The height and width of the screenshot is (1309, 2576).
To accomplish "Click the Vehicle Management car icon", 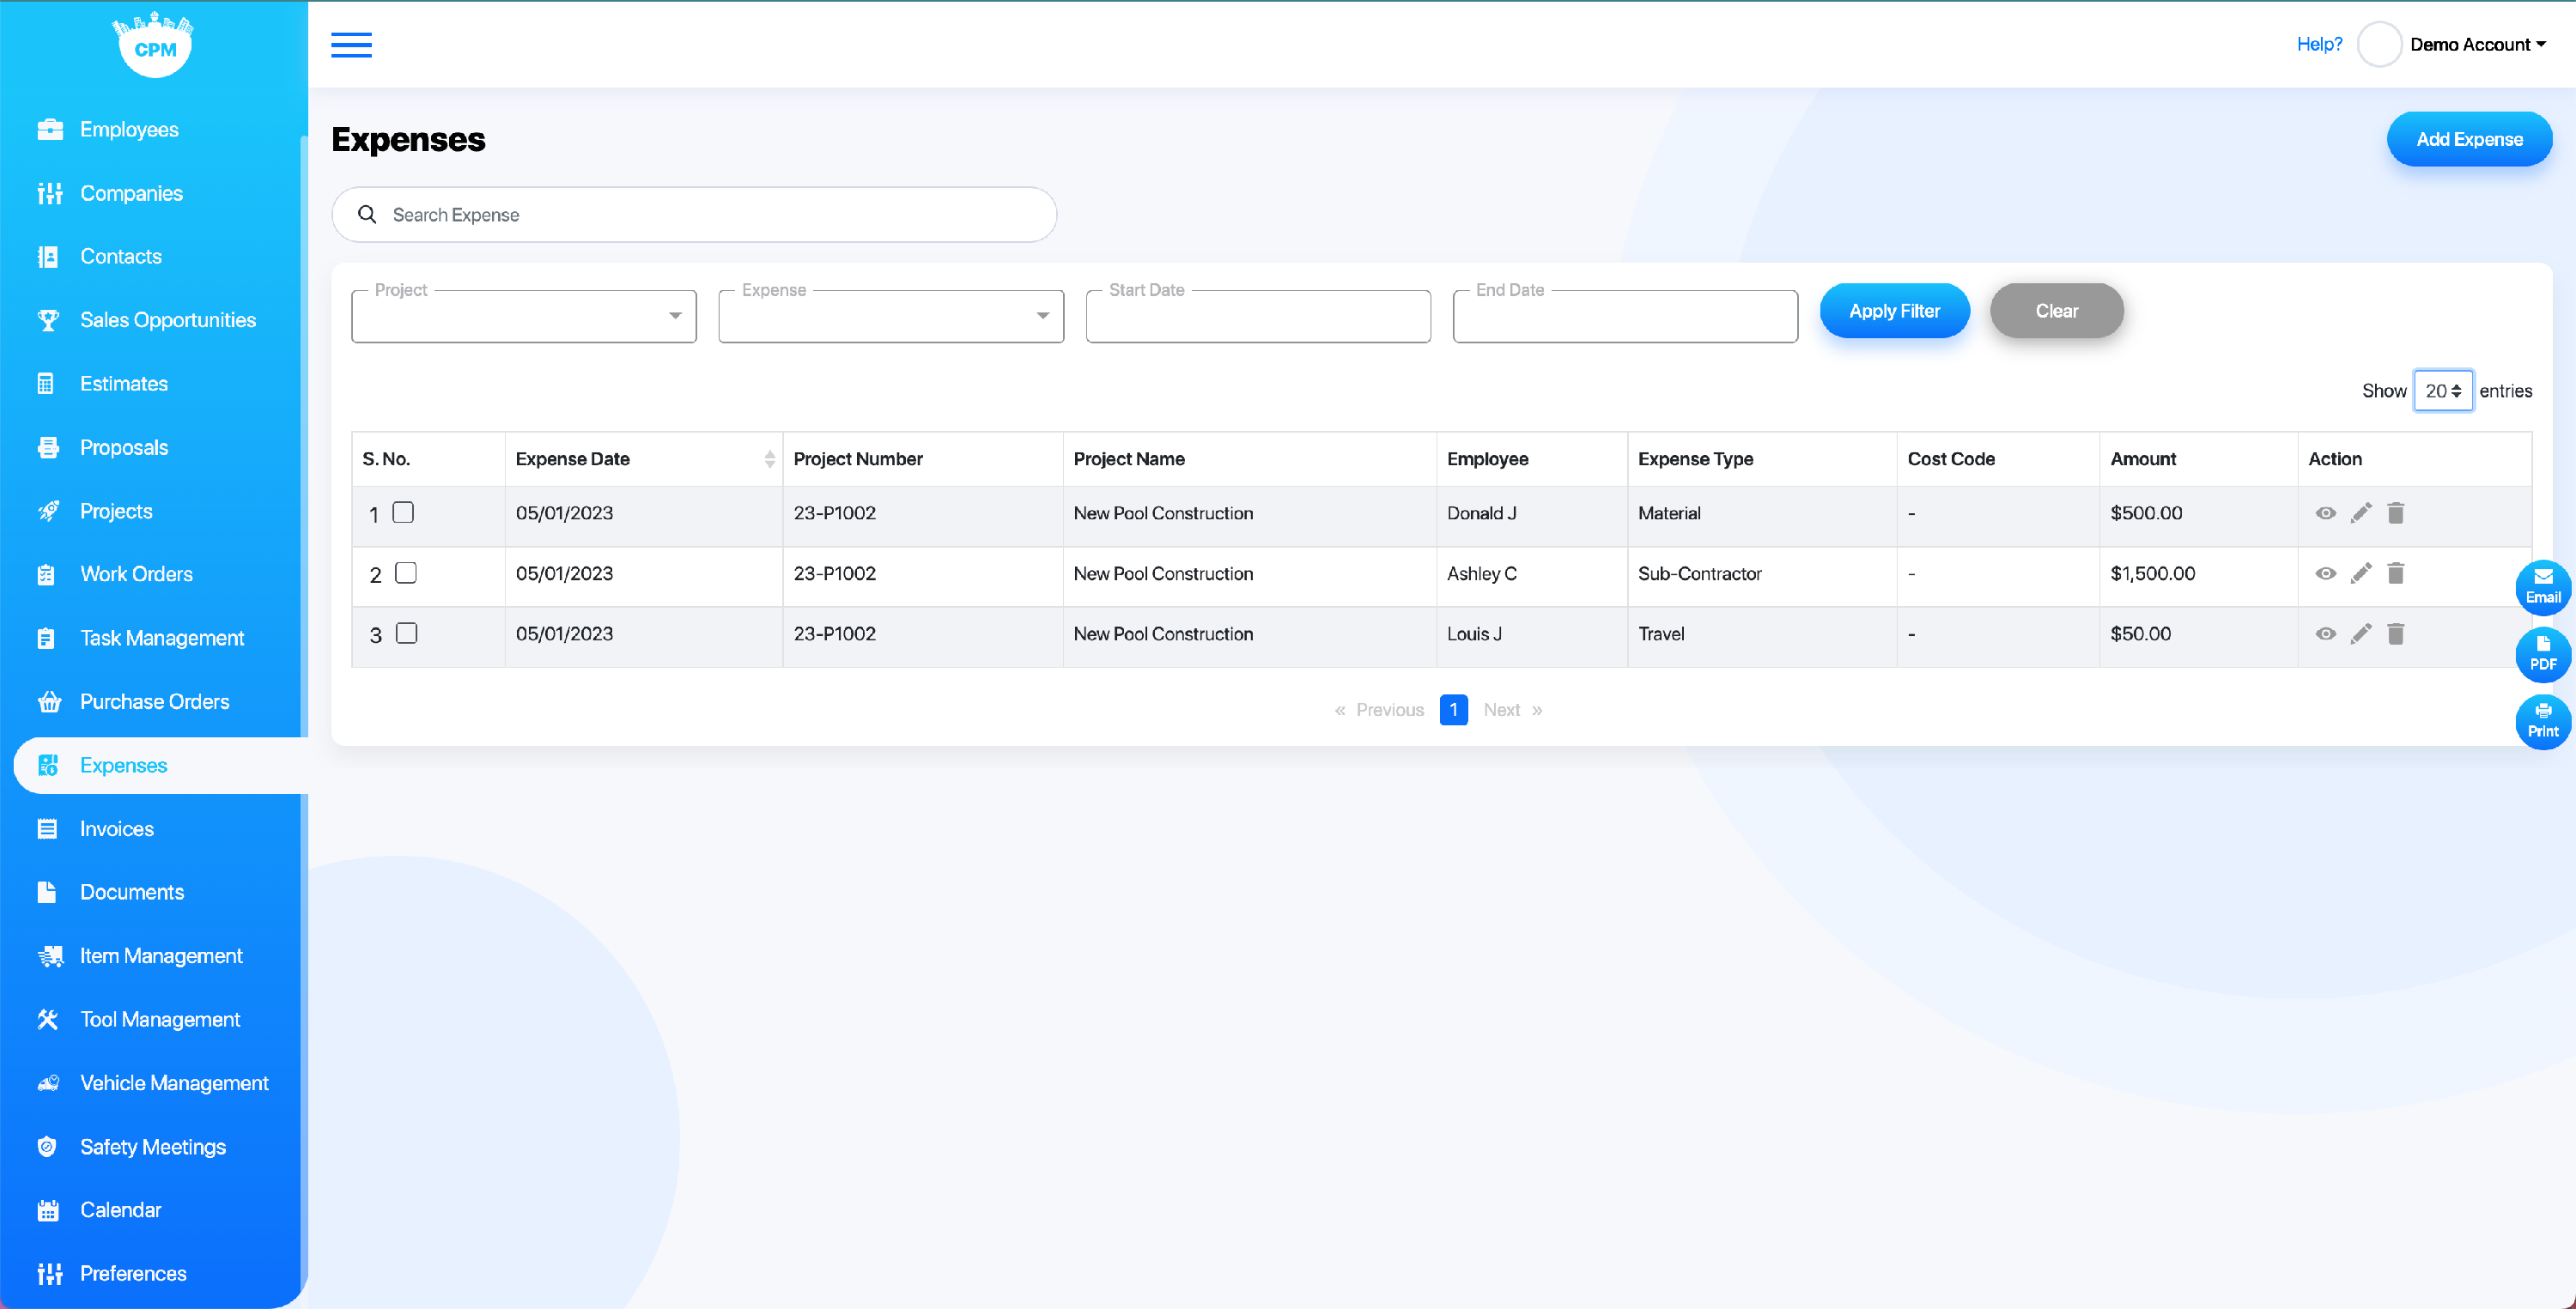I will click(48, 1083).
